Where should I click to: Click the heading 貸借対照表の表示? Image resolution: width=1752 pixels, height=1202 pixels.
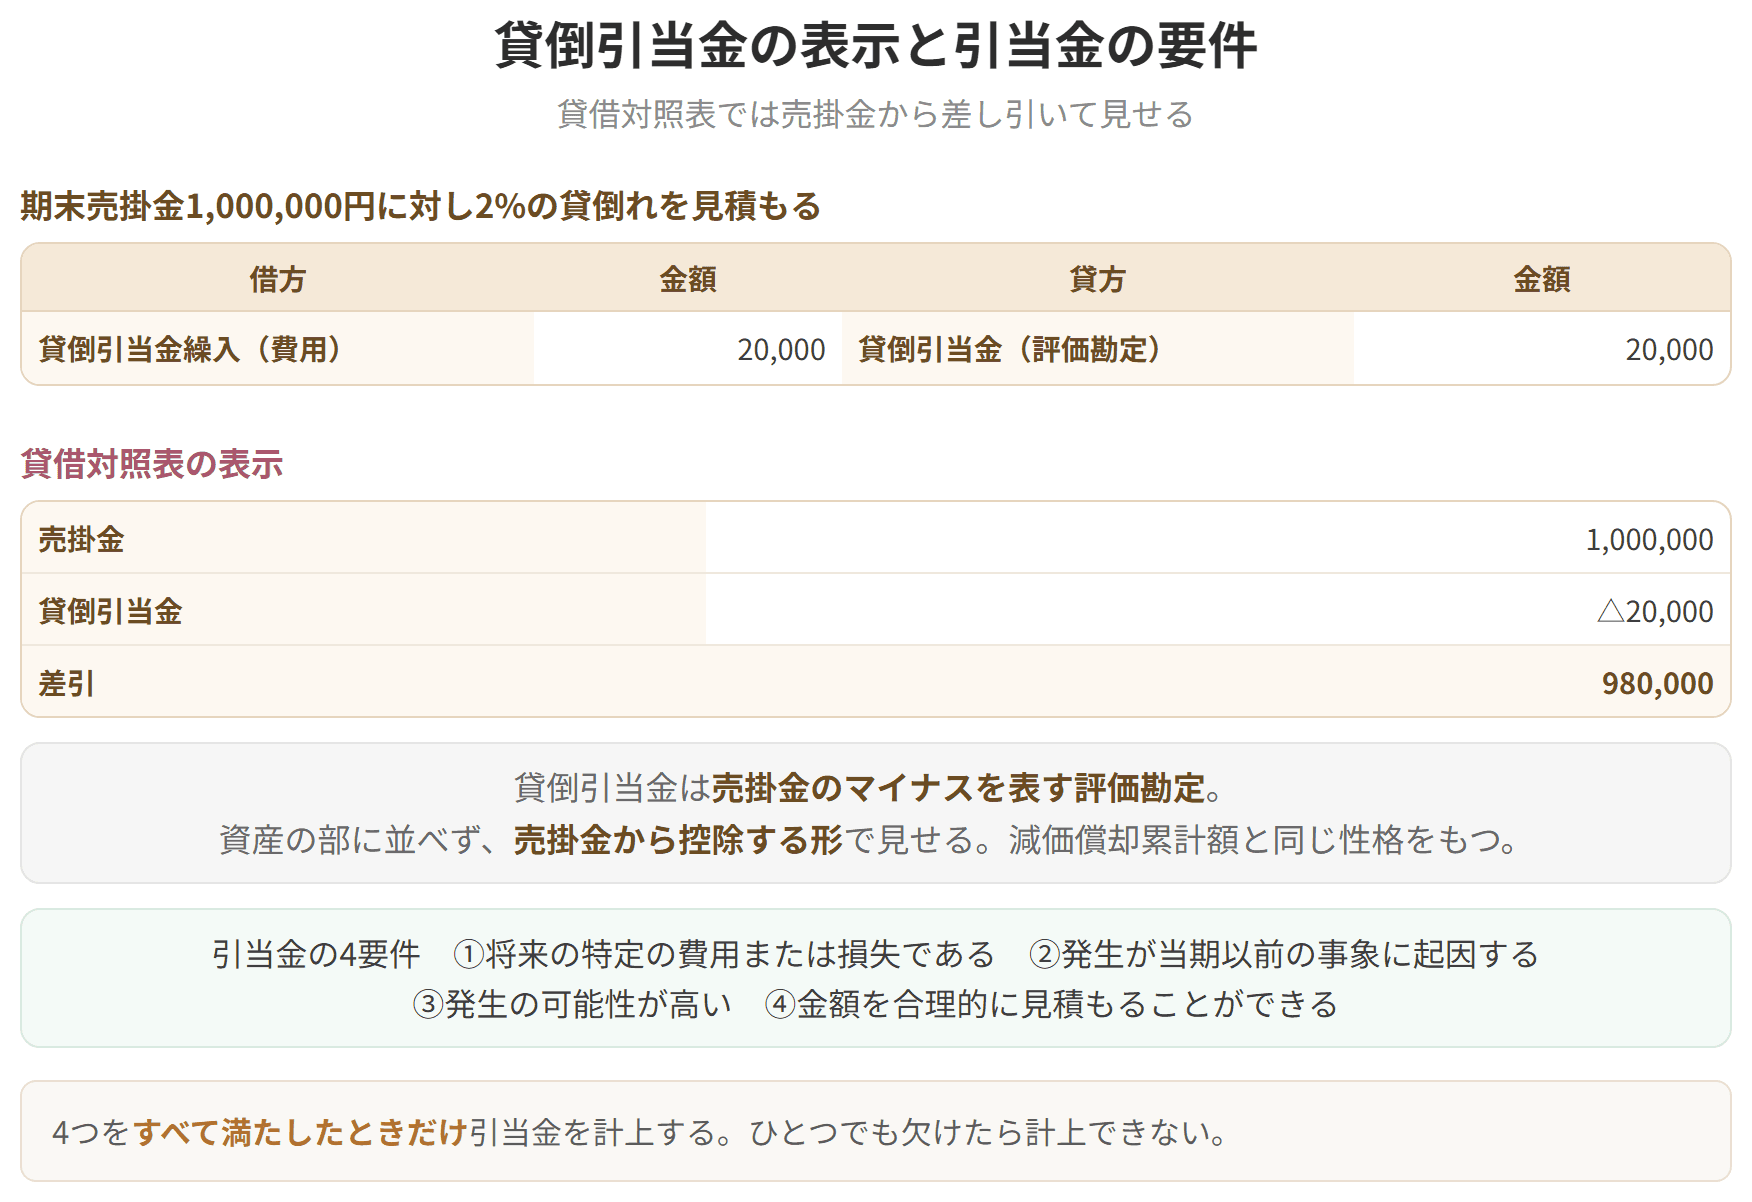tap(152, 464)
